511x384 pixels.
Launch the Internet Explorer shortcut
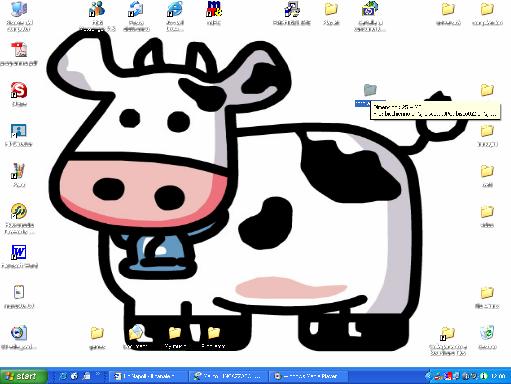tap(175, 9)
